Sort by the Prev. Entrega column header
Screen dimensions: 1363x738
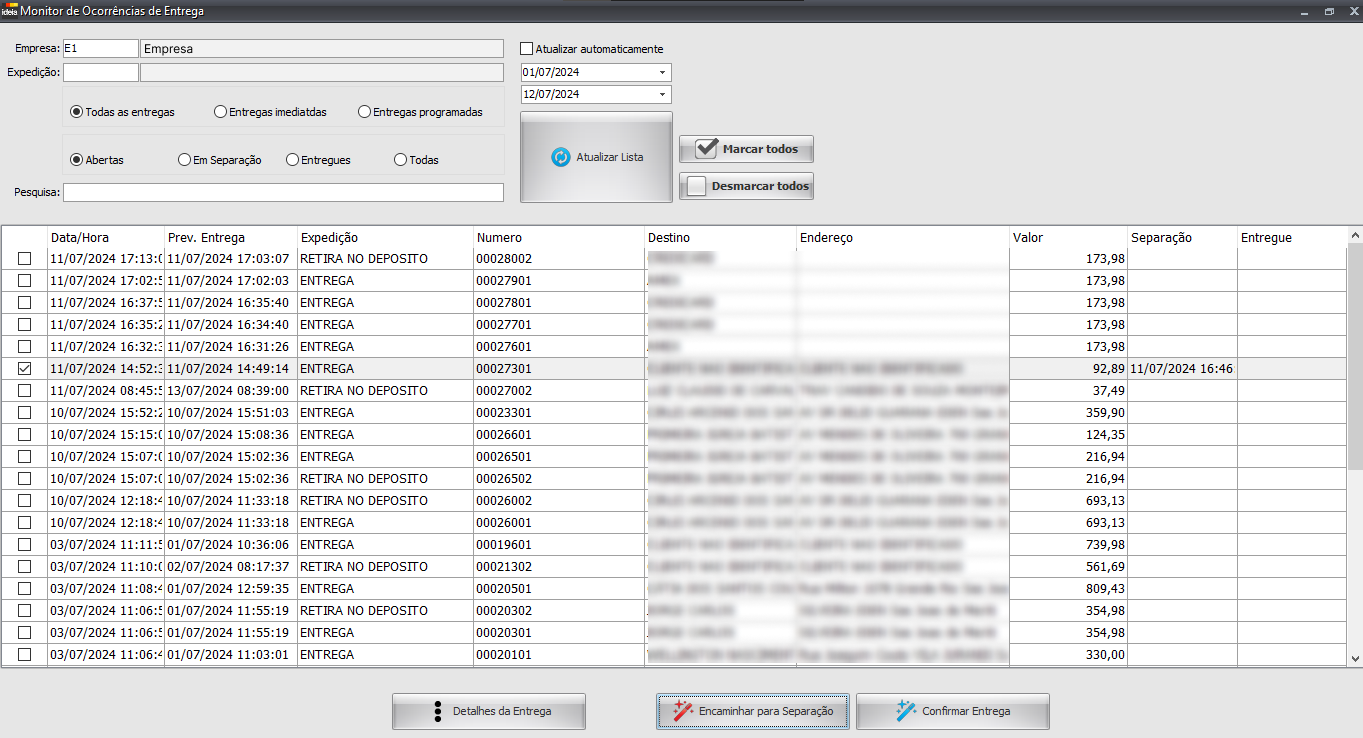click(230, 238)
